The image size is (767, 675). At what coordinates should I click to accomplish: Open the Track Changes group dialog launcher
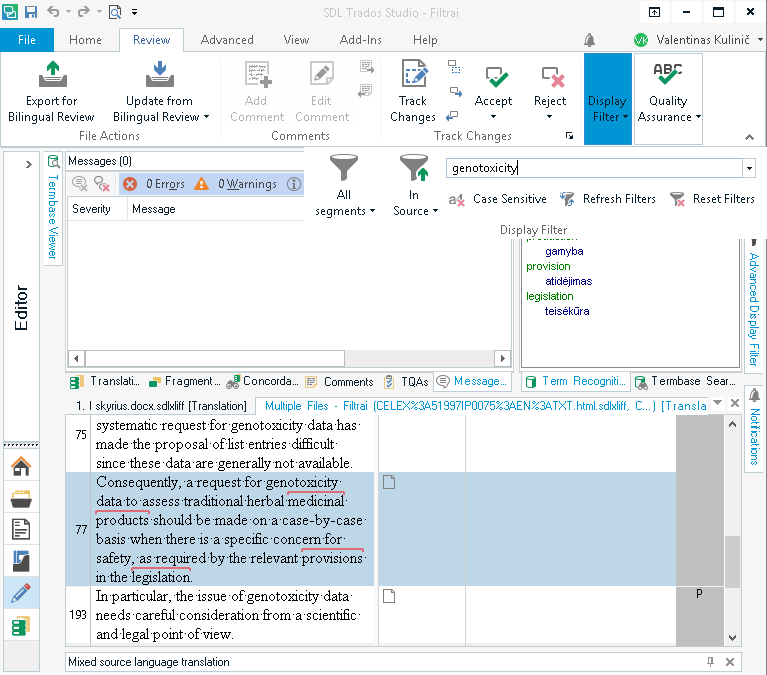569,136
